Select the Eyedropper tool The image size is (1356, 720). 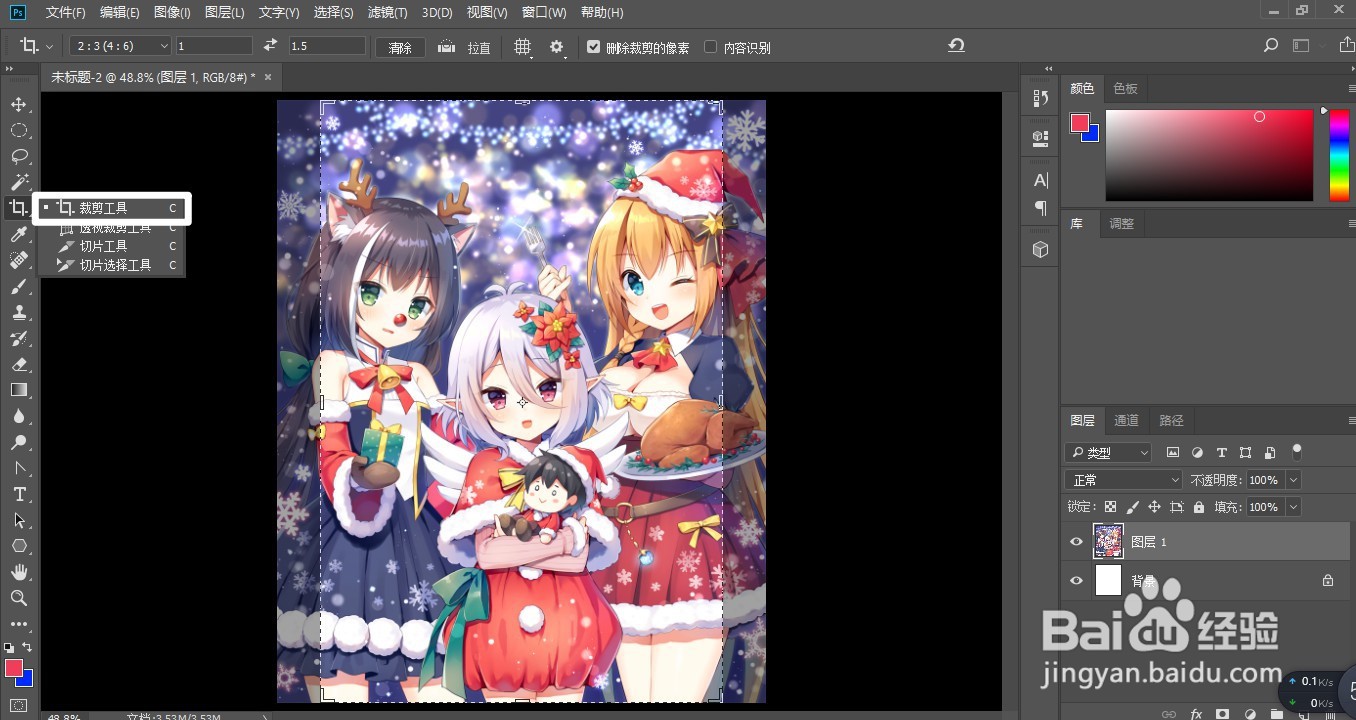click(18, 234)
